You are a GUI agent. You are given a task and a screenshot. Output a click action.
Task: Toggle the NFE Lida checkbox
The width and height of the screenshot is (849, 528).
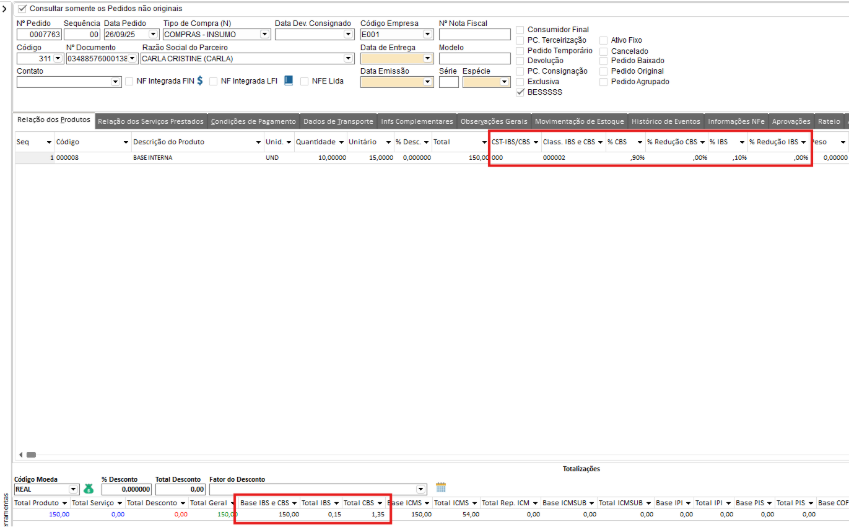click(305, 81)
